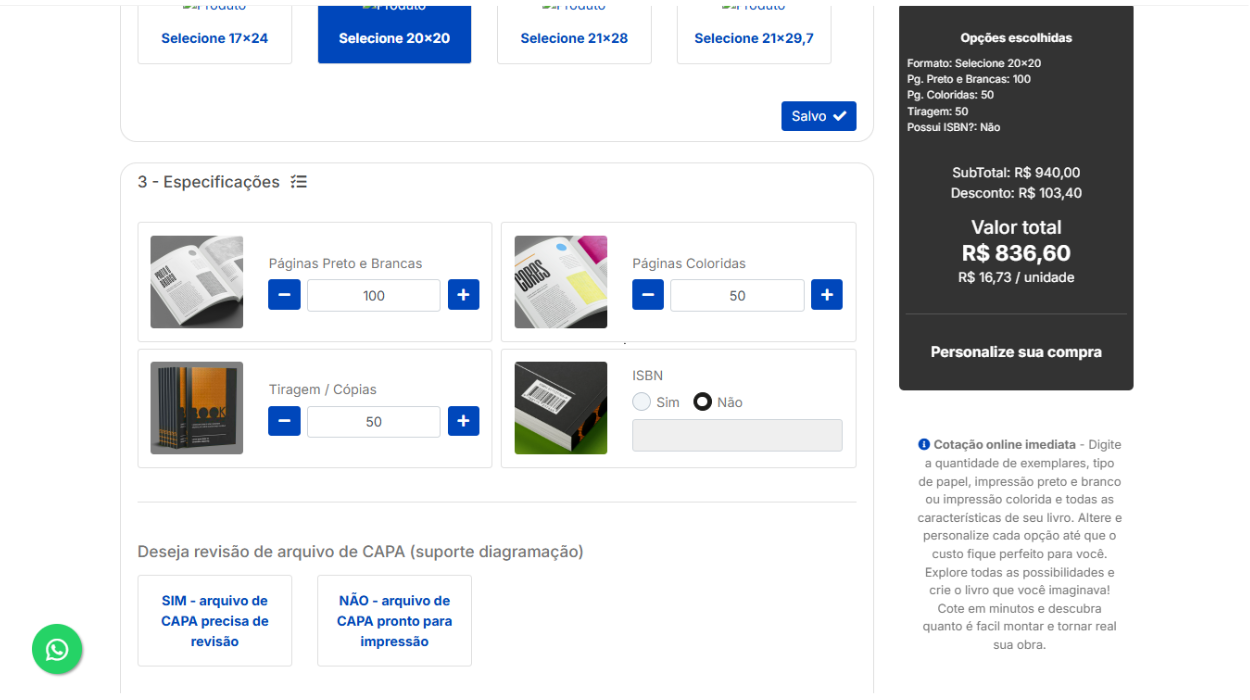Click the Páginas Coloridas book thumbnail
Image resolution: width=1250 pixels, height=700 pixels.
[560, 282]
